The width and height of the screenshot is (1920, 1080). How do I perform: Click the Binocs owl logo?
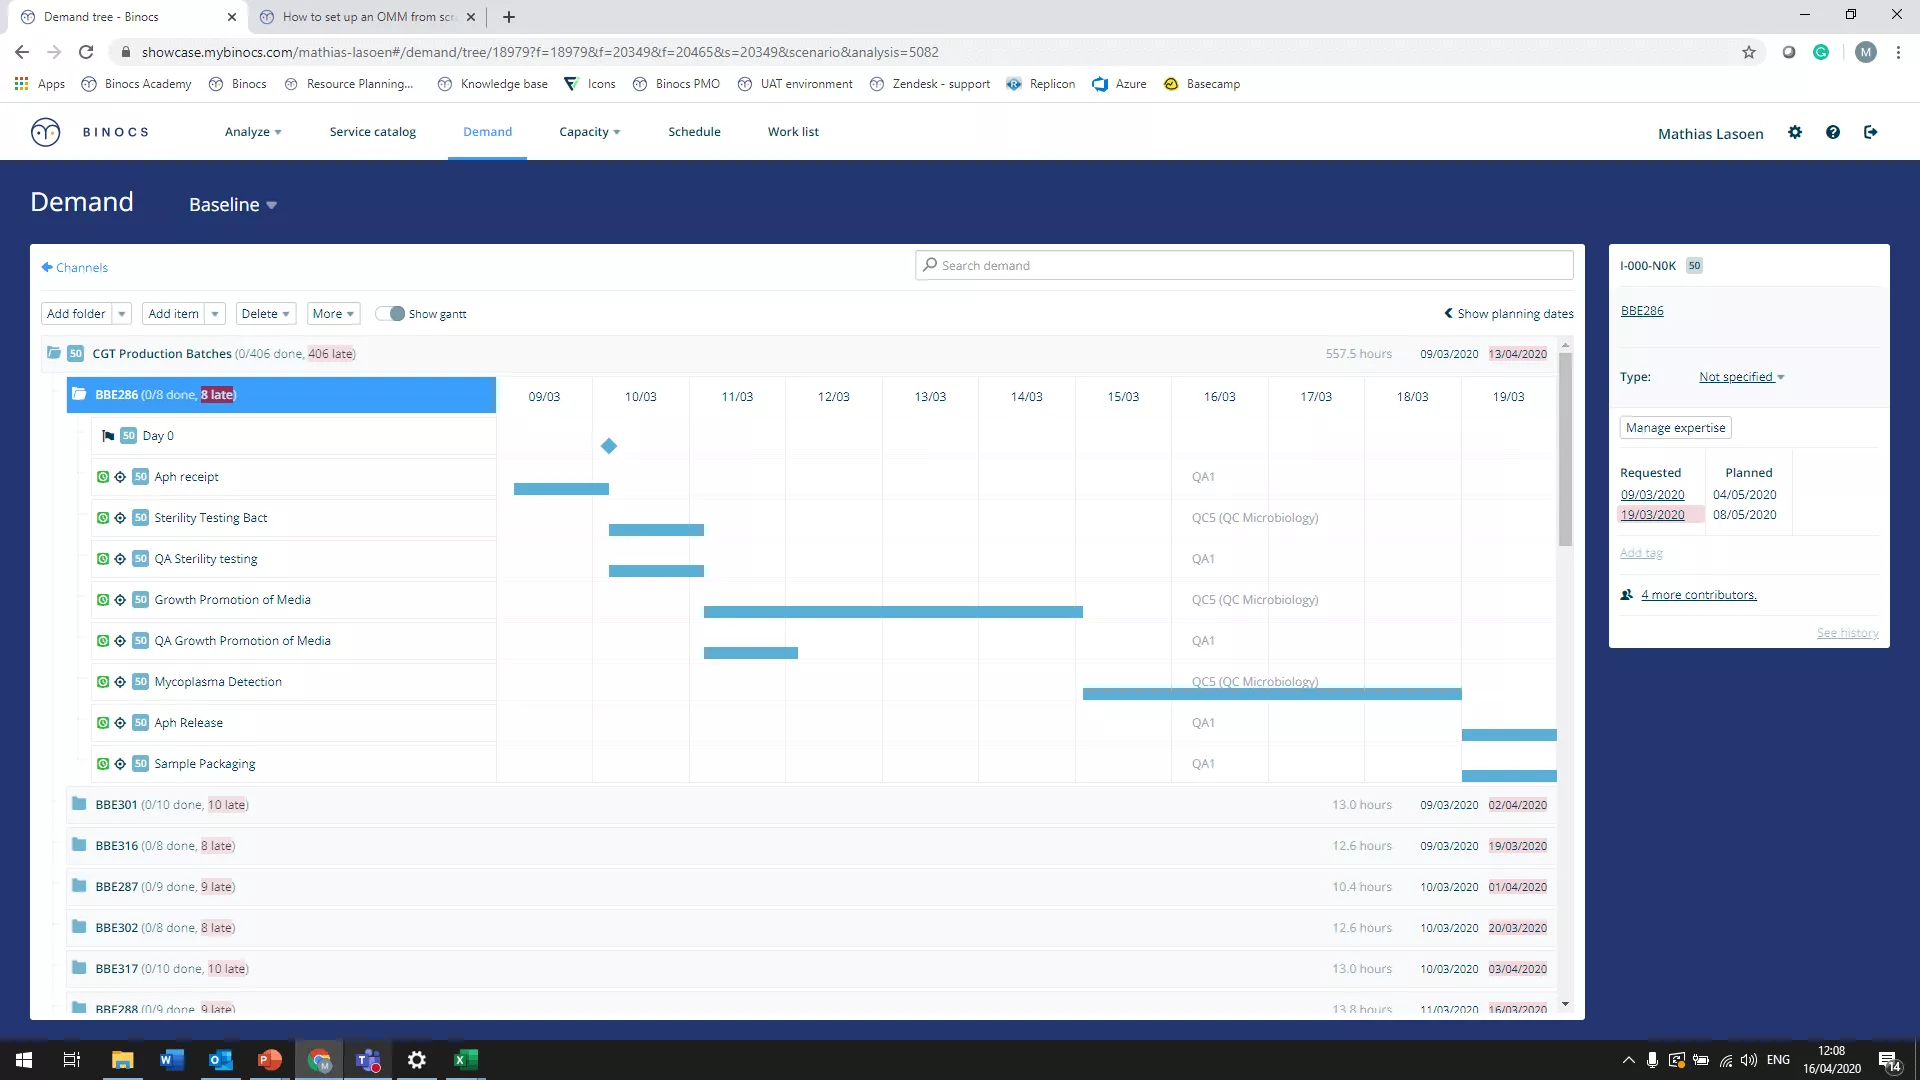pyautogui.click(x=45, y=132)
